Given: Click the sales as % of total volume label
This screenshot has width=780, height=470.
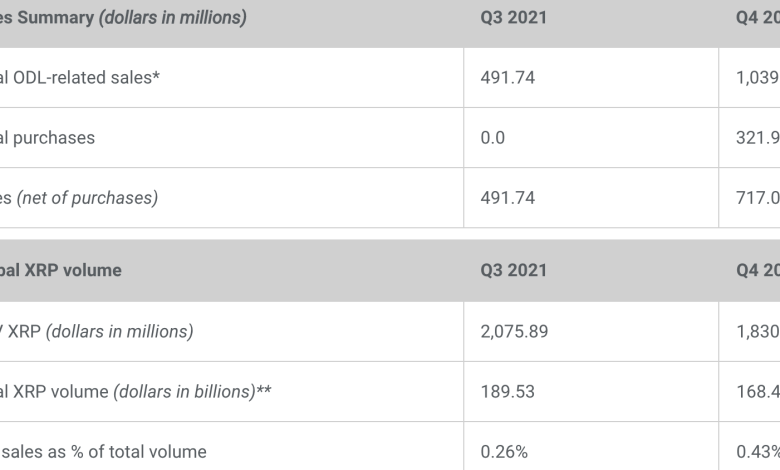Looking at the screenshot, I should 103,451.
